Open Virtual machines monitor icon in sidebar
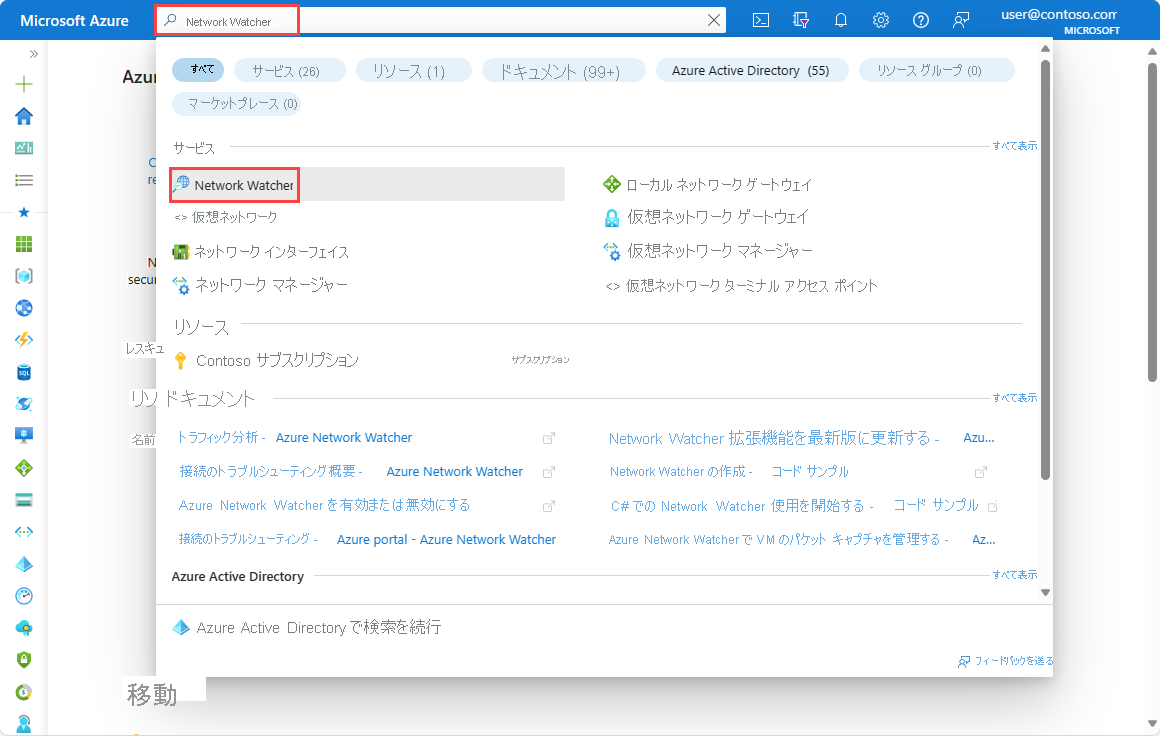 point(24,436)
